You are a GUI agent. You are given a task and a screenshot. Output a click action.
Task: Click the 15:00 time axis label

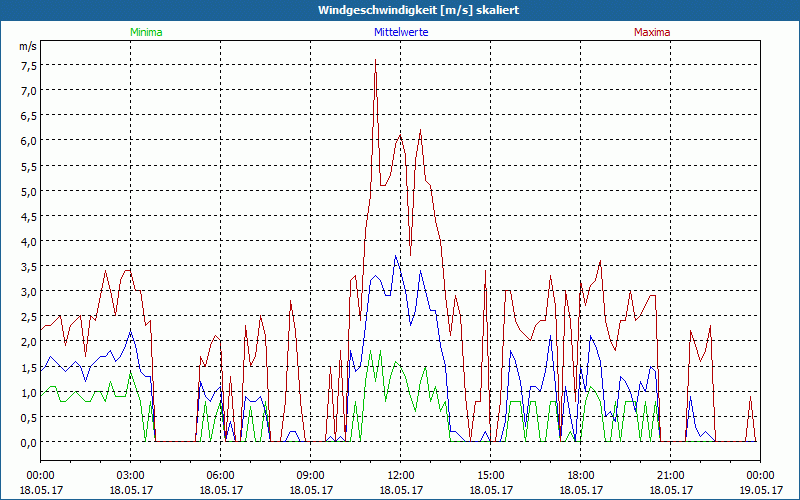tap(491, 476)
